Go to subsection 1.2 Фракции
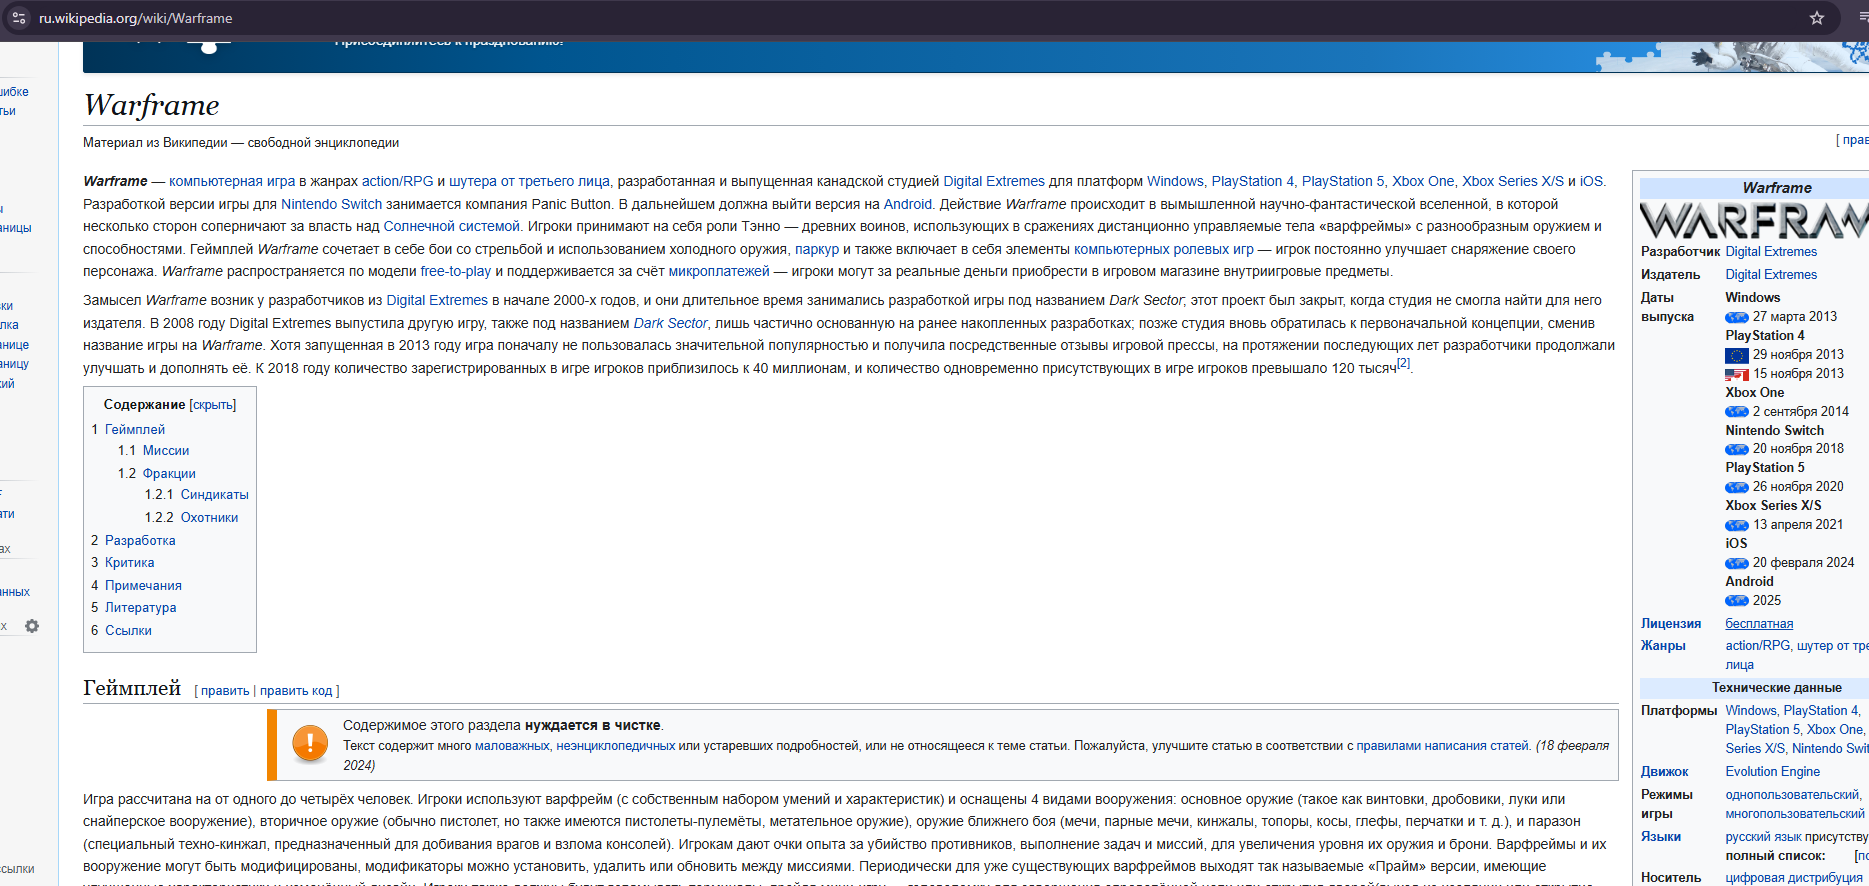The height and width of the screenshot is (886, 1869). [169, 474]
